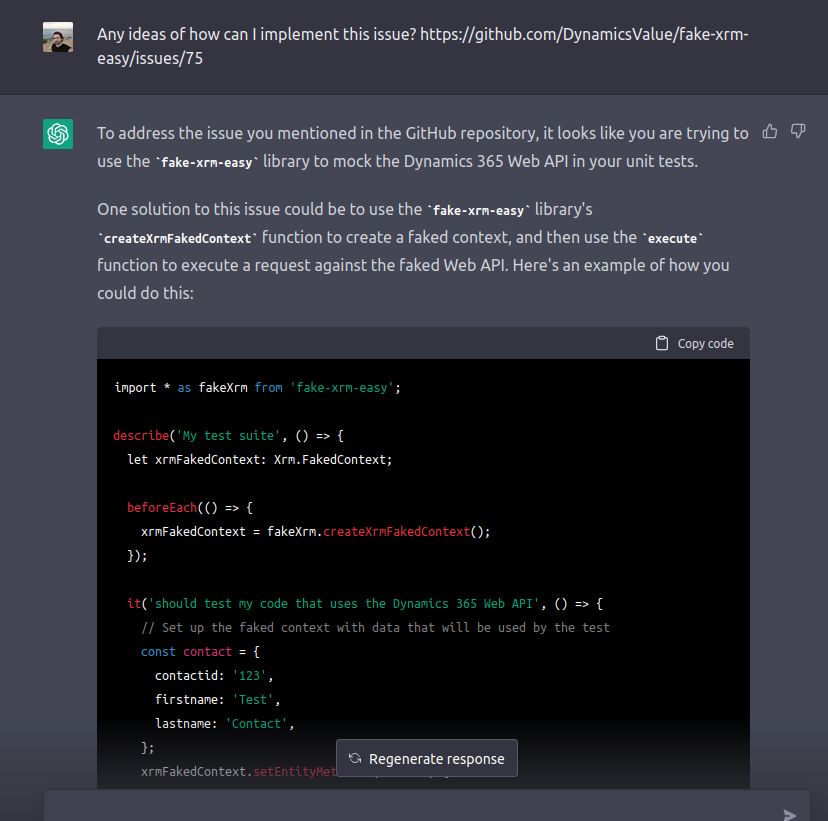Click the clipboard icon beside Copy code
This screenshot has height=821, width=828.
click(662, 343)
